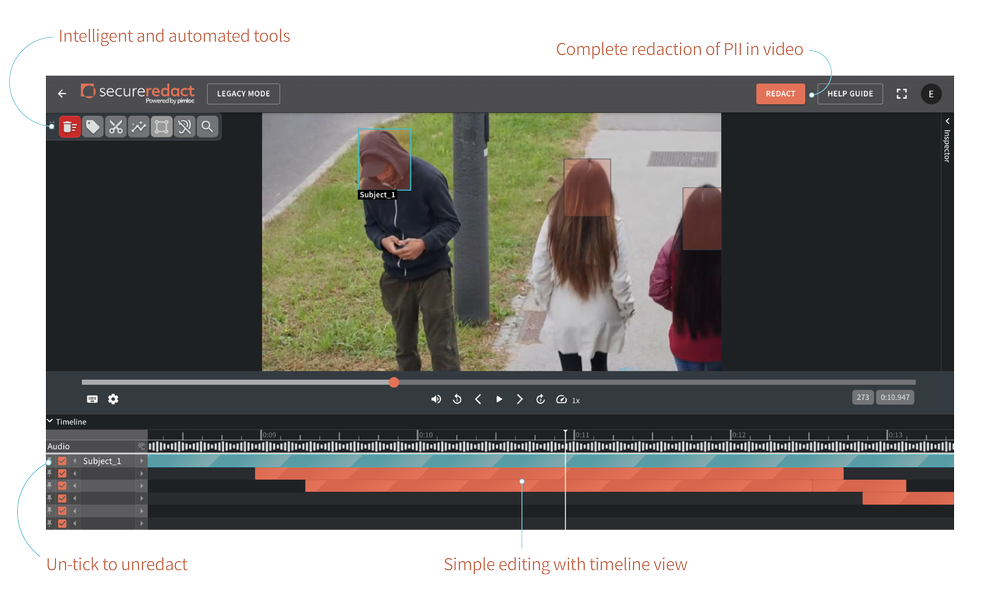
Task: Switch to Legacy Mode
Action: pos(243,93)
